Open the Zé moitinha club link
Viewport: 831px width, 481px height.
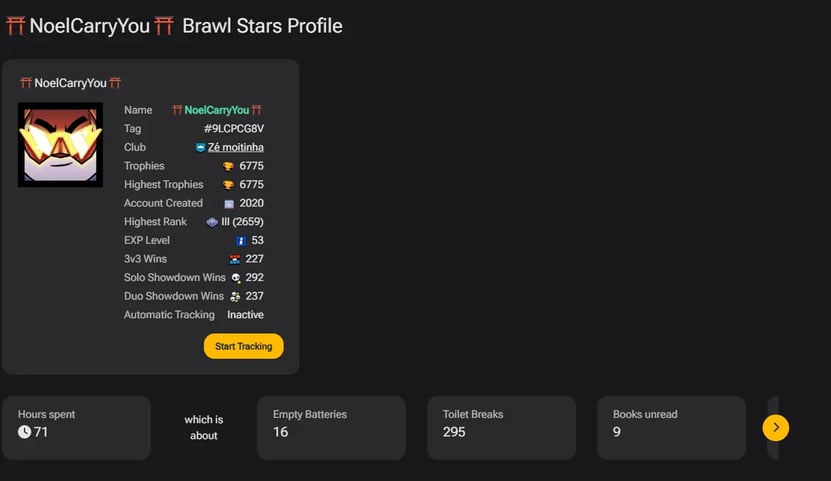click(x=236, y=148)
